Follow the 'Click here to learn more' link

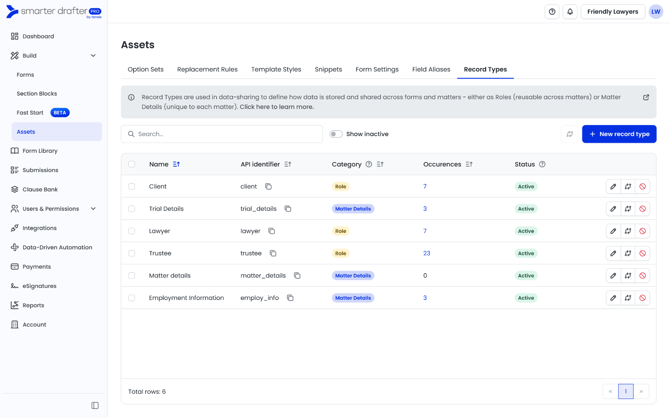pyautogui.click(x=276, y=107)
